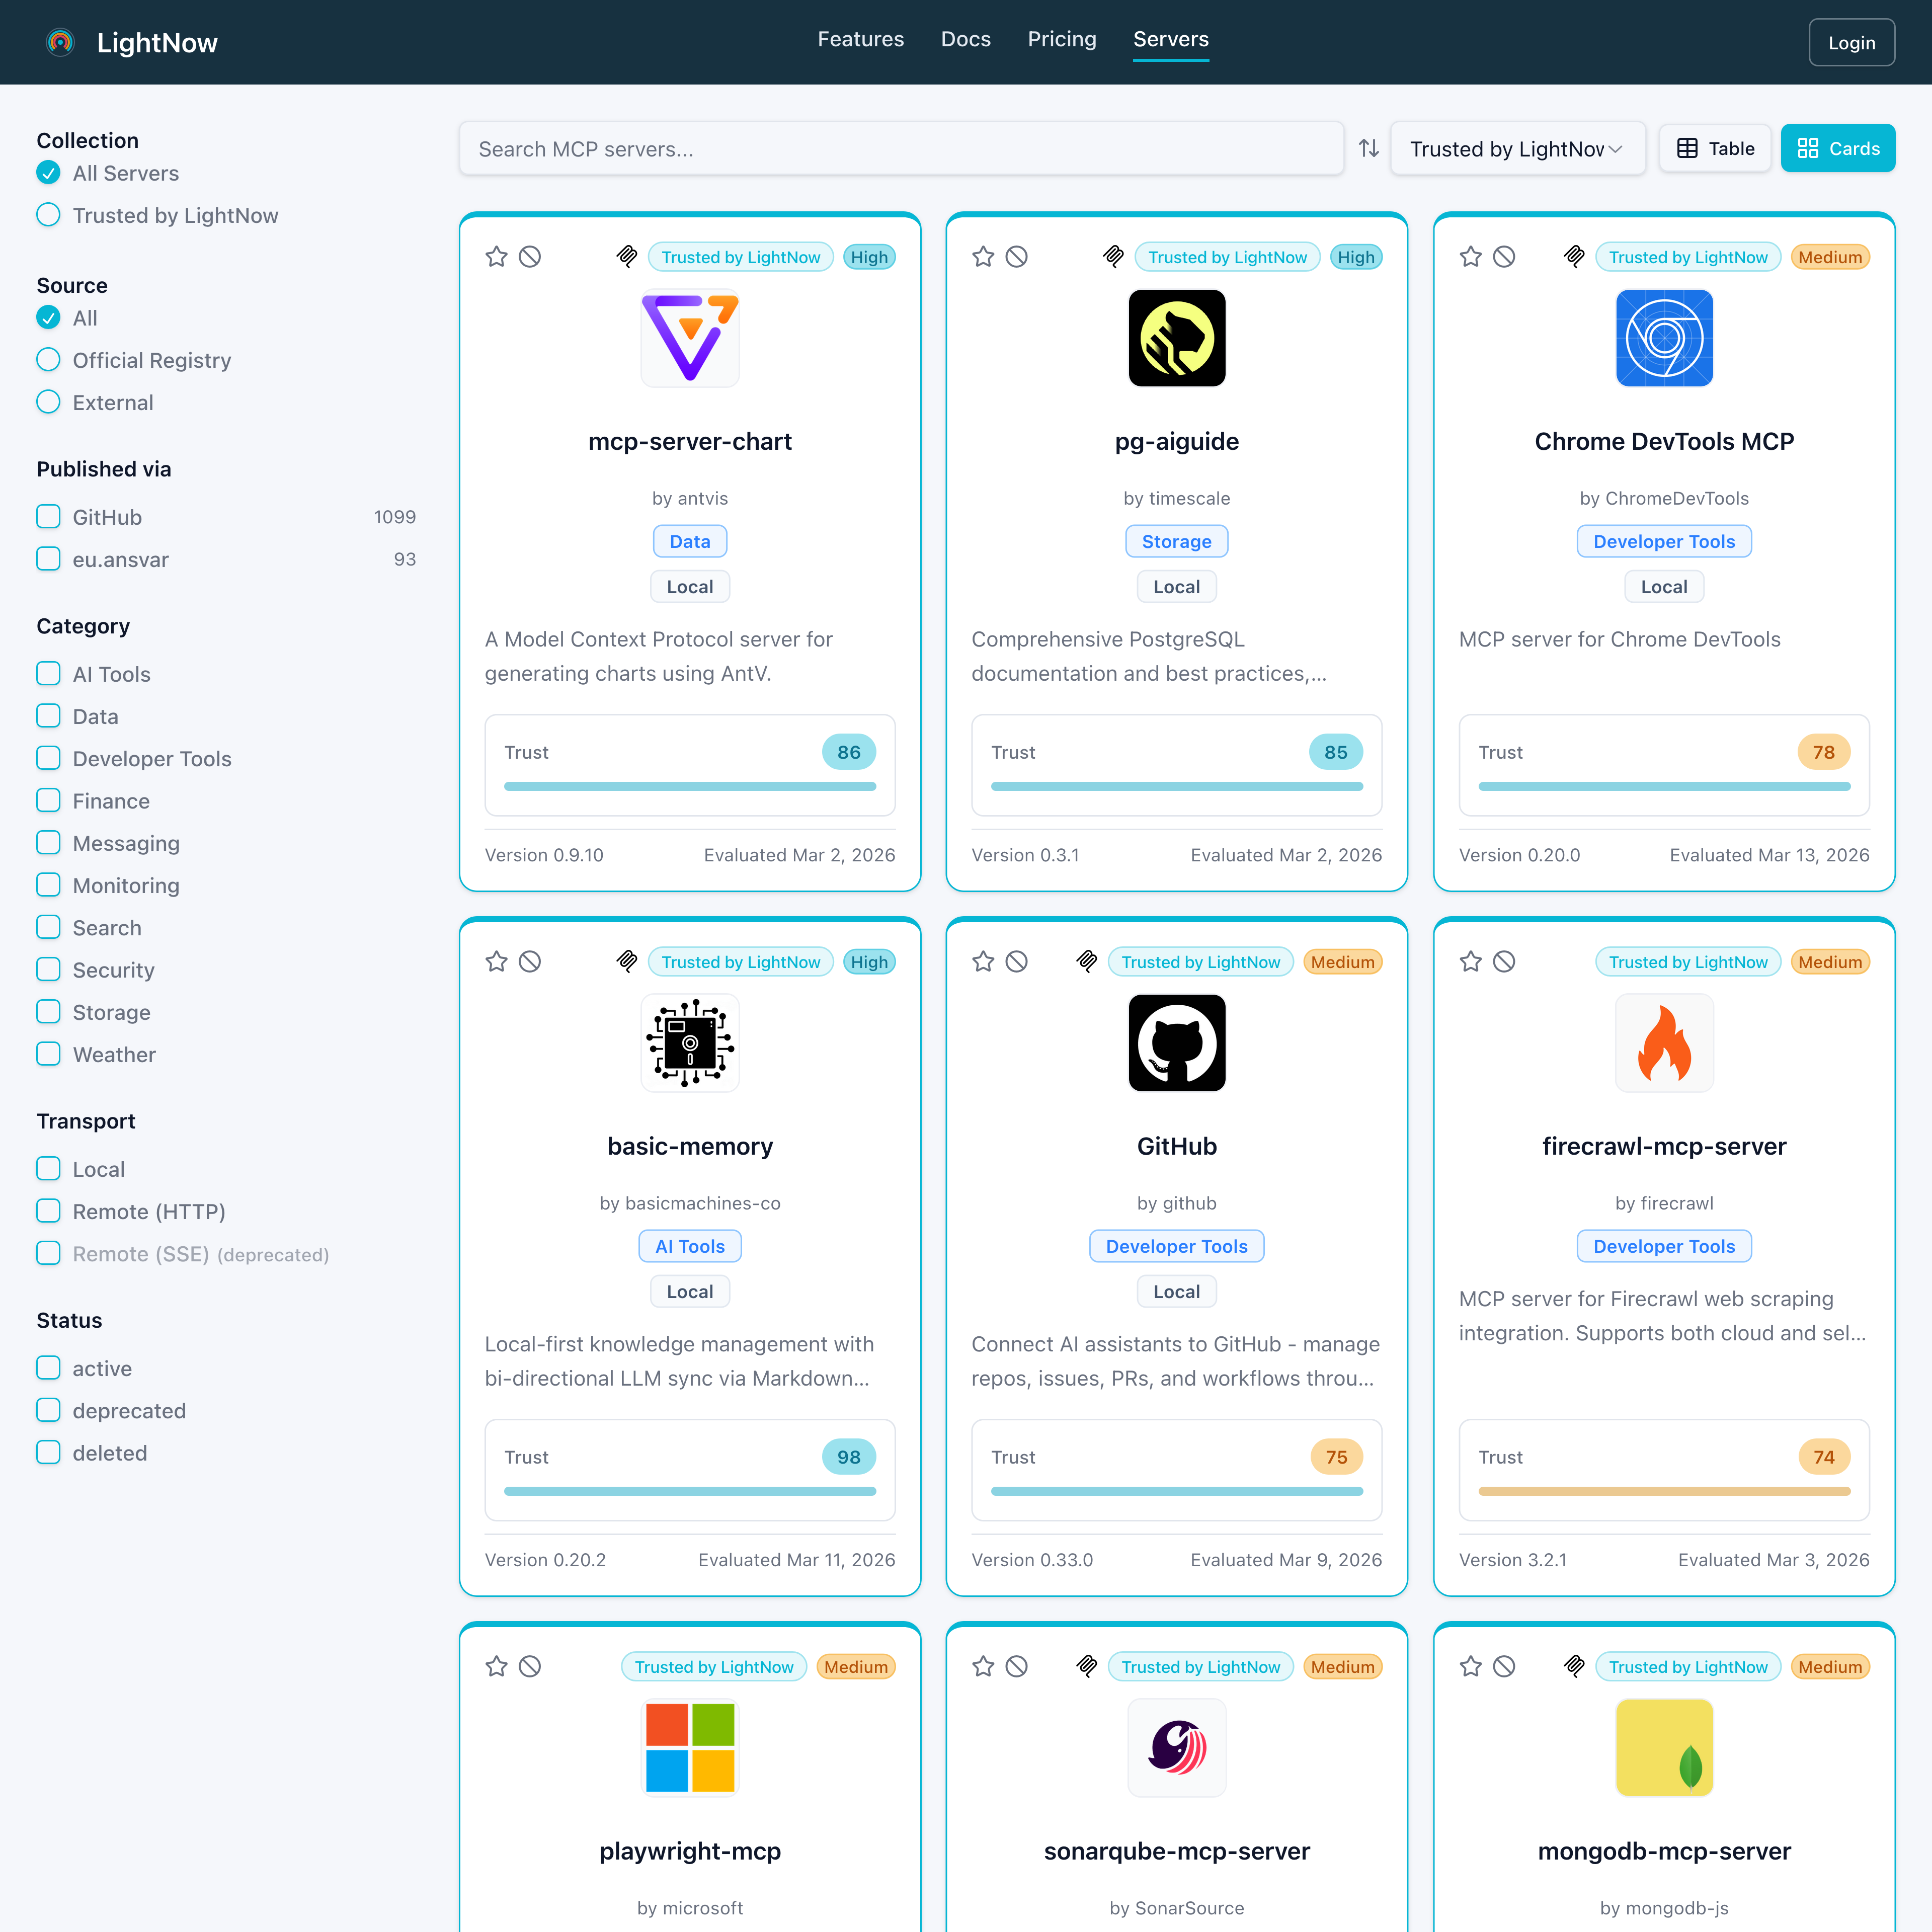The height and width of the screenshot is (1932, 1932).
Task: Star the mcp-server-chart card
Action: pyautogui.click(x=497, y=257)
